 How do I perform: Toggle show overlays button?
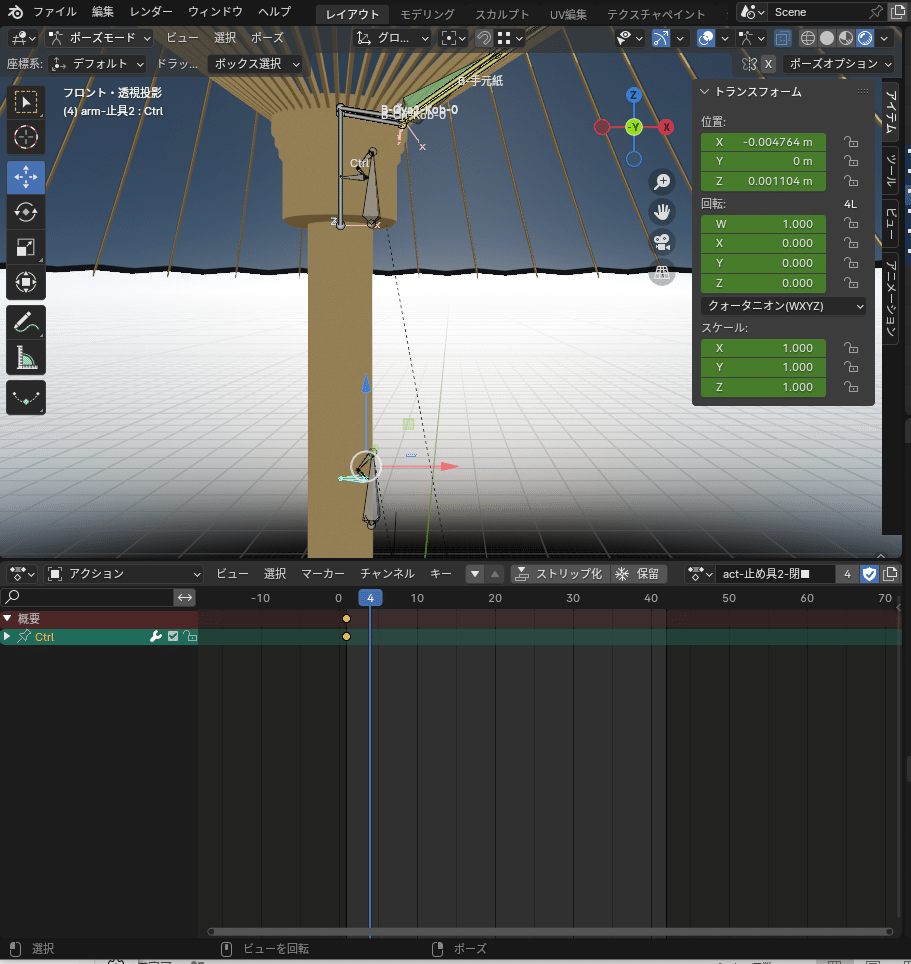[706, 38]
